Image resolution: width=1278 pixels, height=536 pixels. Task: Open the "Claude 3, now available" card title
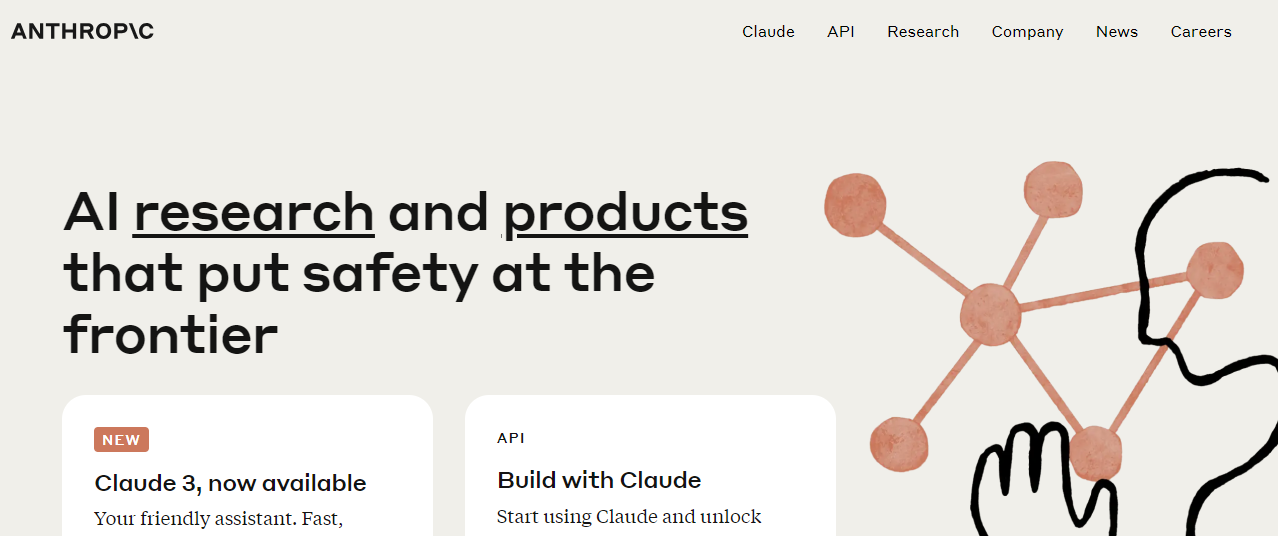point(230,484)
